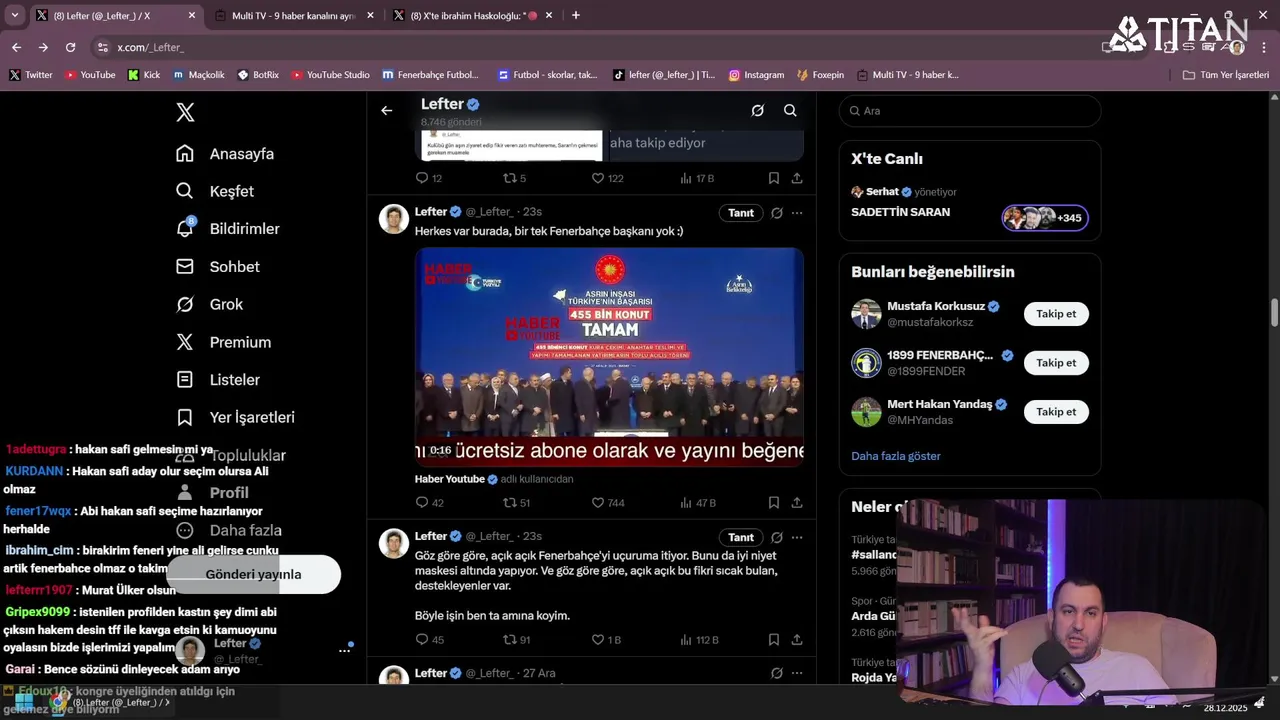
Task: Open the Instagram bookmark
Action: pyautogui.click(x=756, y=75)
